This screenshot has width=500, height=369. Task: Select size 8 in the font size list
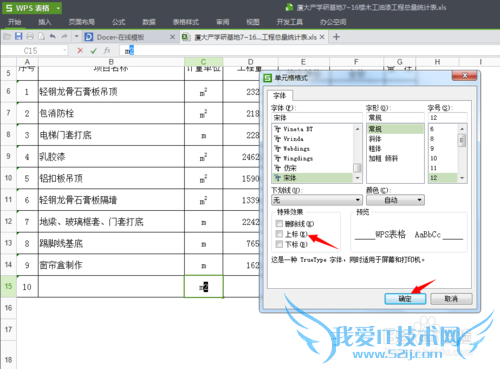tap(443, 139)
